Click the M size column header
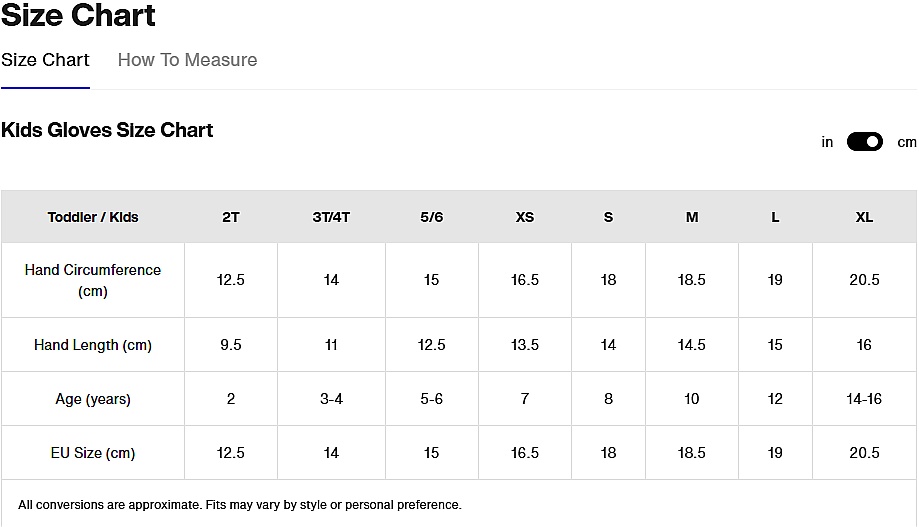919x527 pixels. click(x=692, y=217)
